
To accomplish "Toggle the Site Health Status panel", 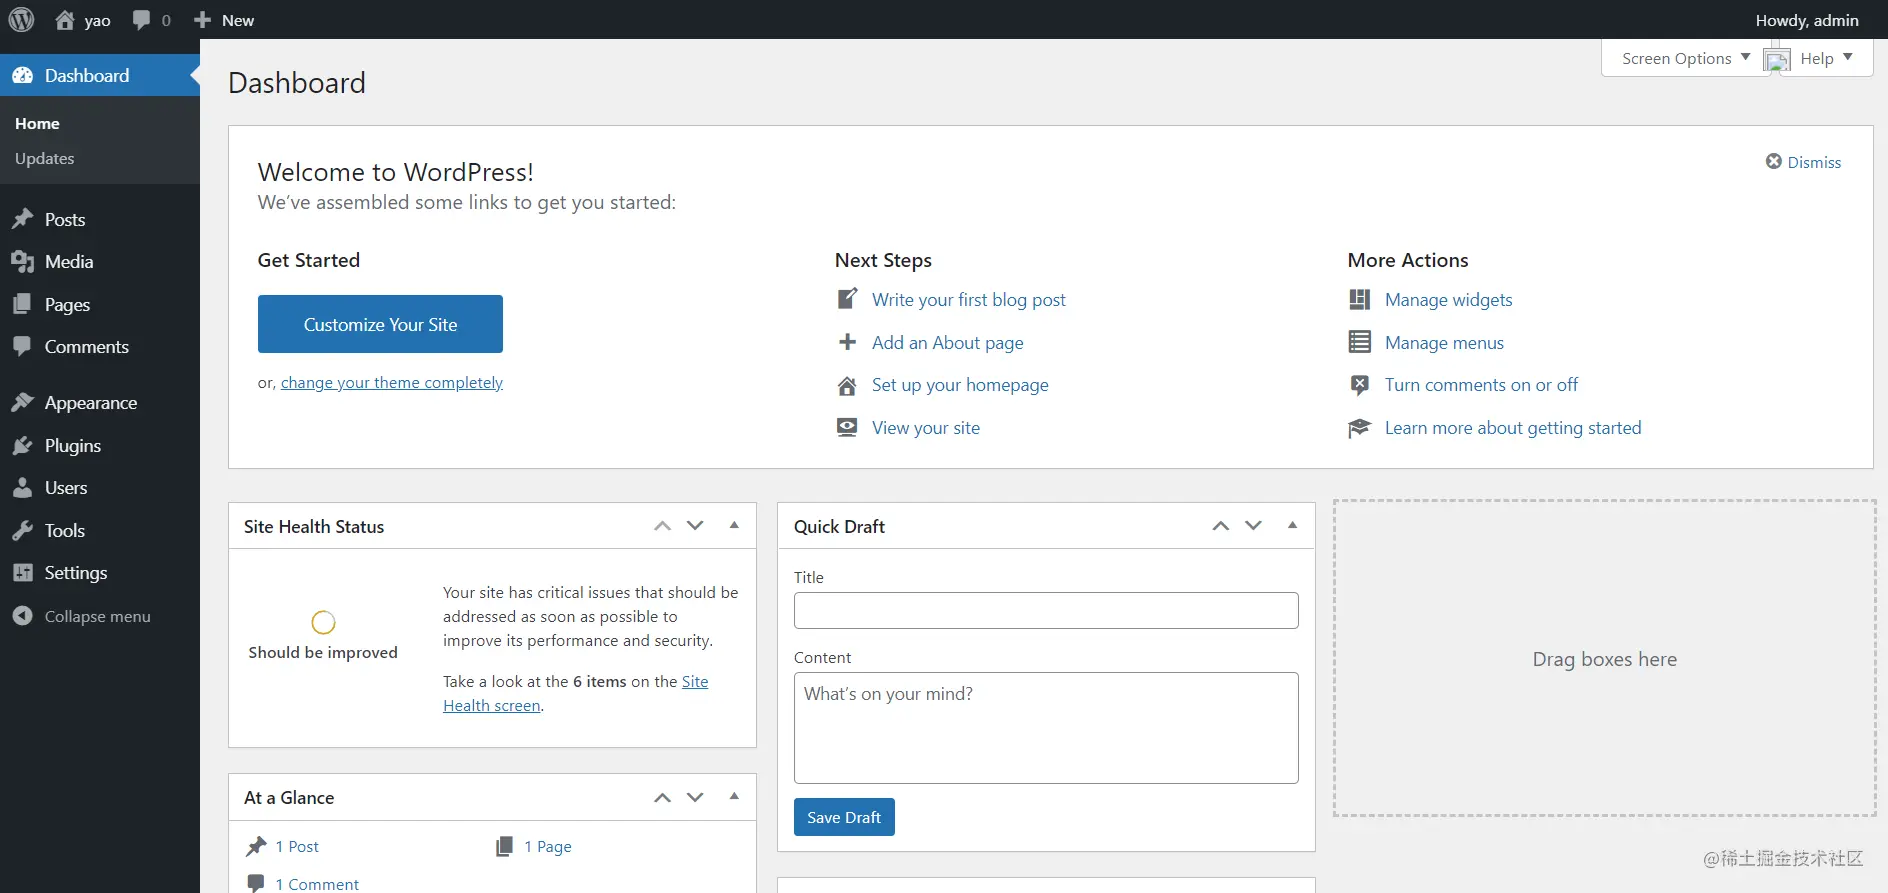I will [x=734, y=525].
